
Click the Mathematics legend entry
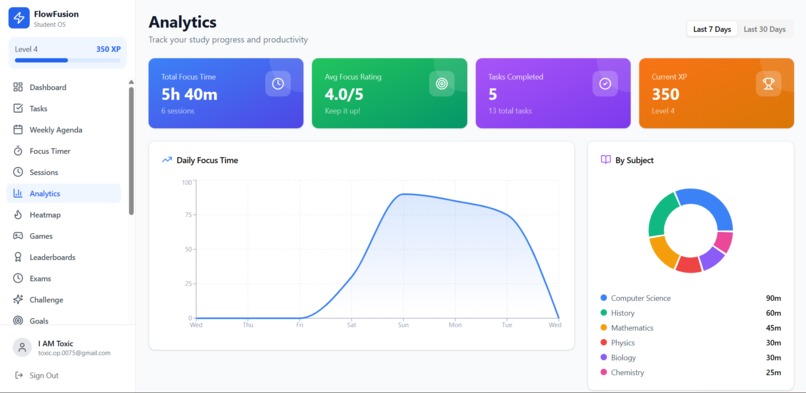pos(690,328)
